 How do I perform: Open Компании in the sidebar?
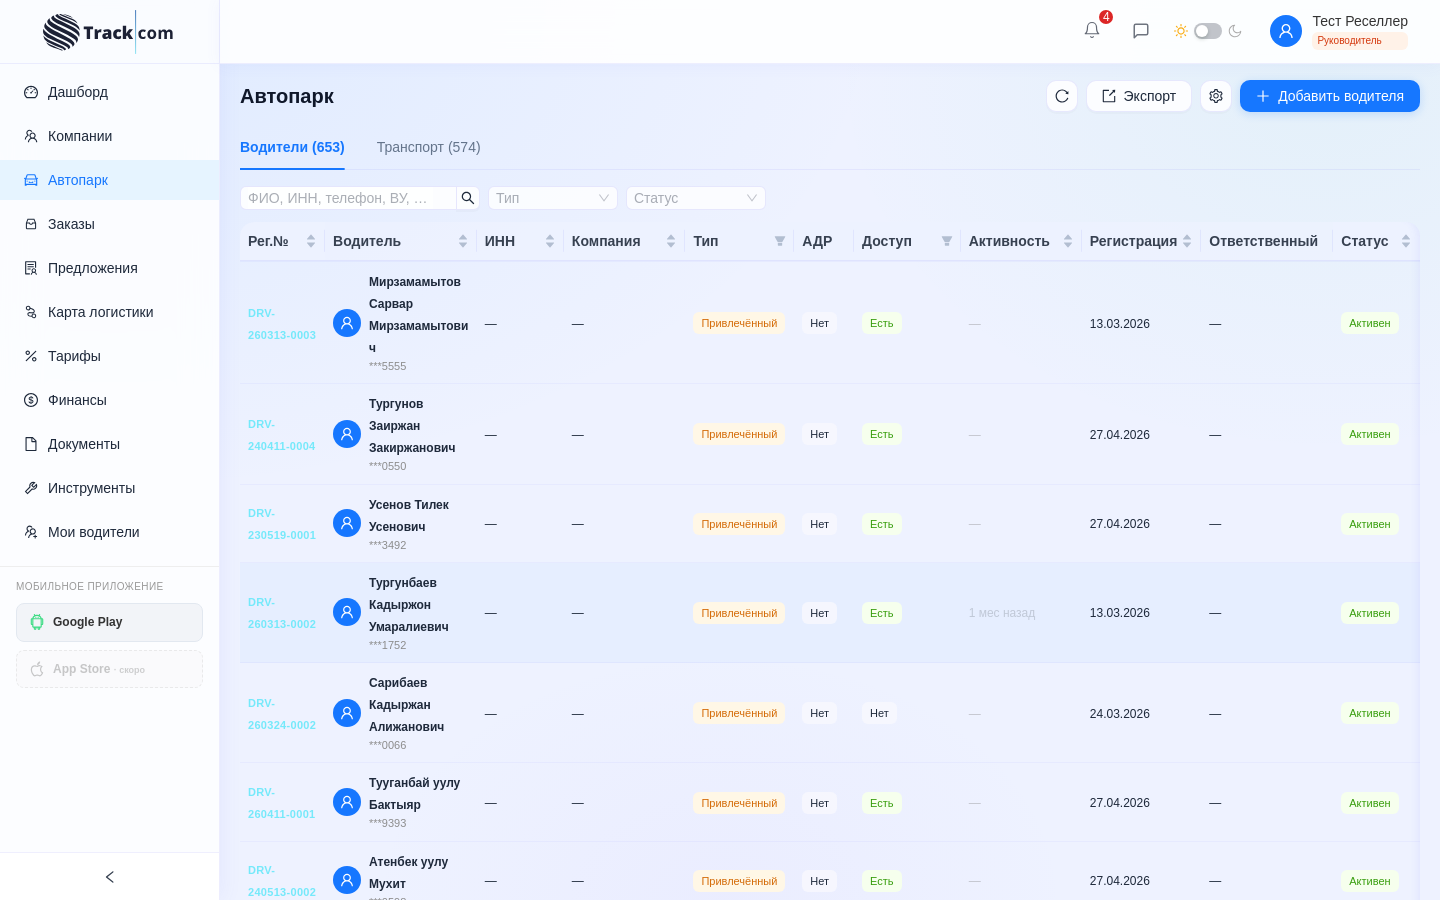[x=109, y=136]
